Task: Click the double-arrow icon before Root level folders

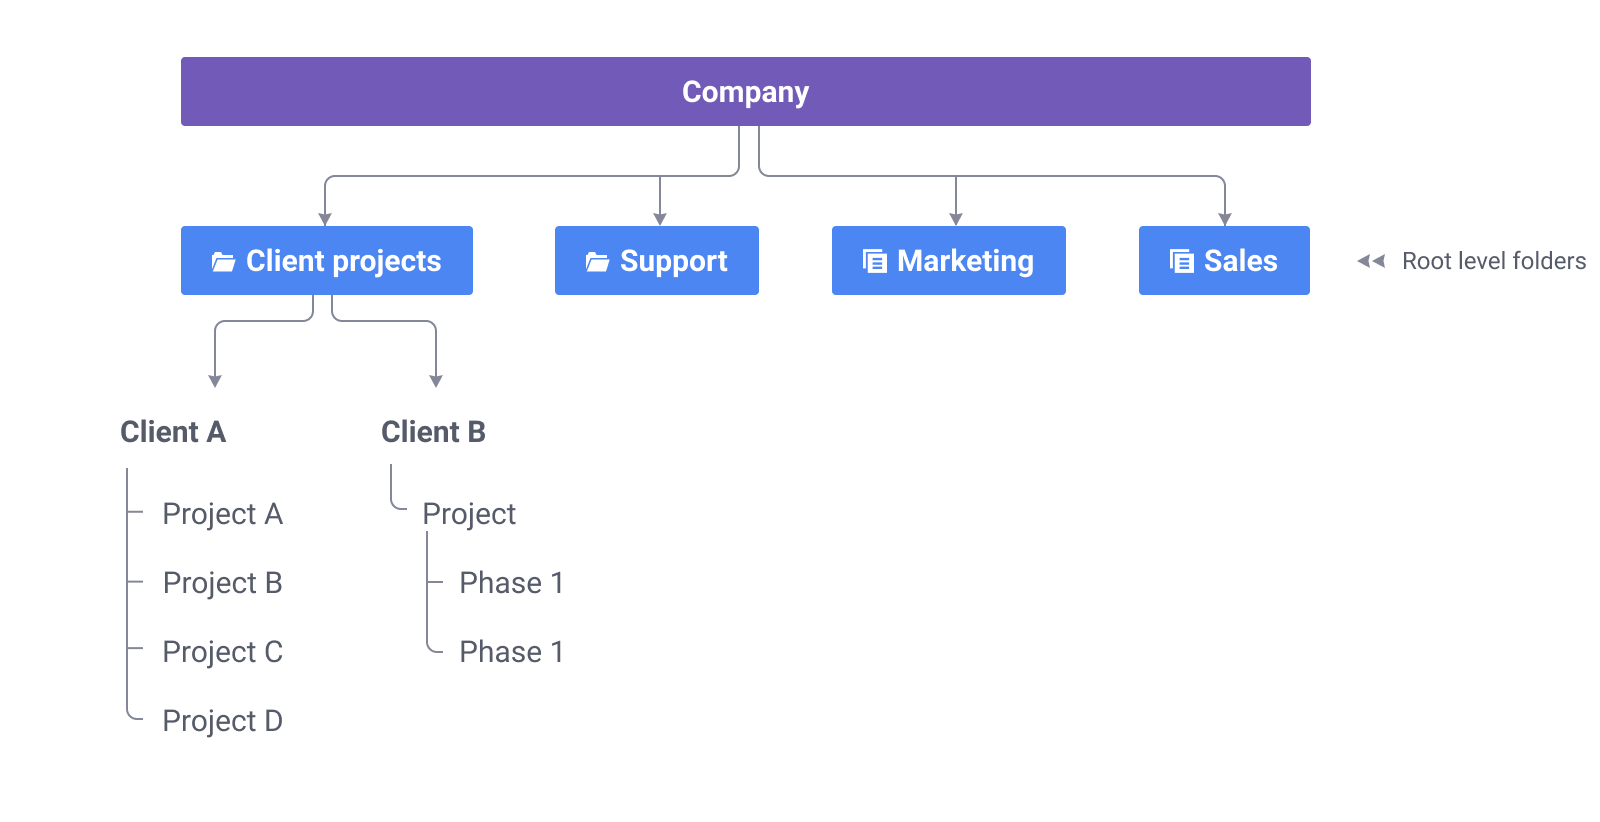Action: pyautogui.click(x=1371, y=261)
